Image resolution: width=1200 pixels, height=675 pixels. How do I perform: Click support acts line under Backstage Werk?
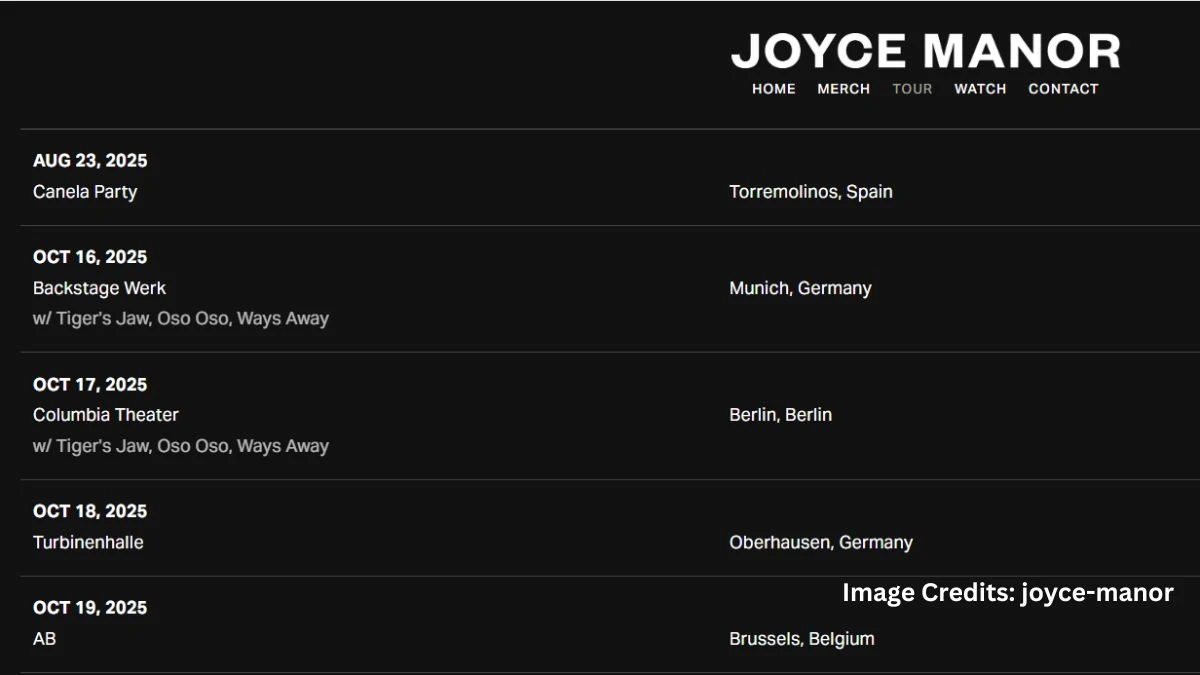[x=181, y=319]
